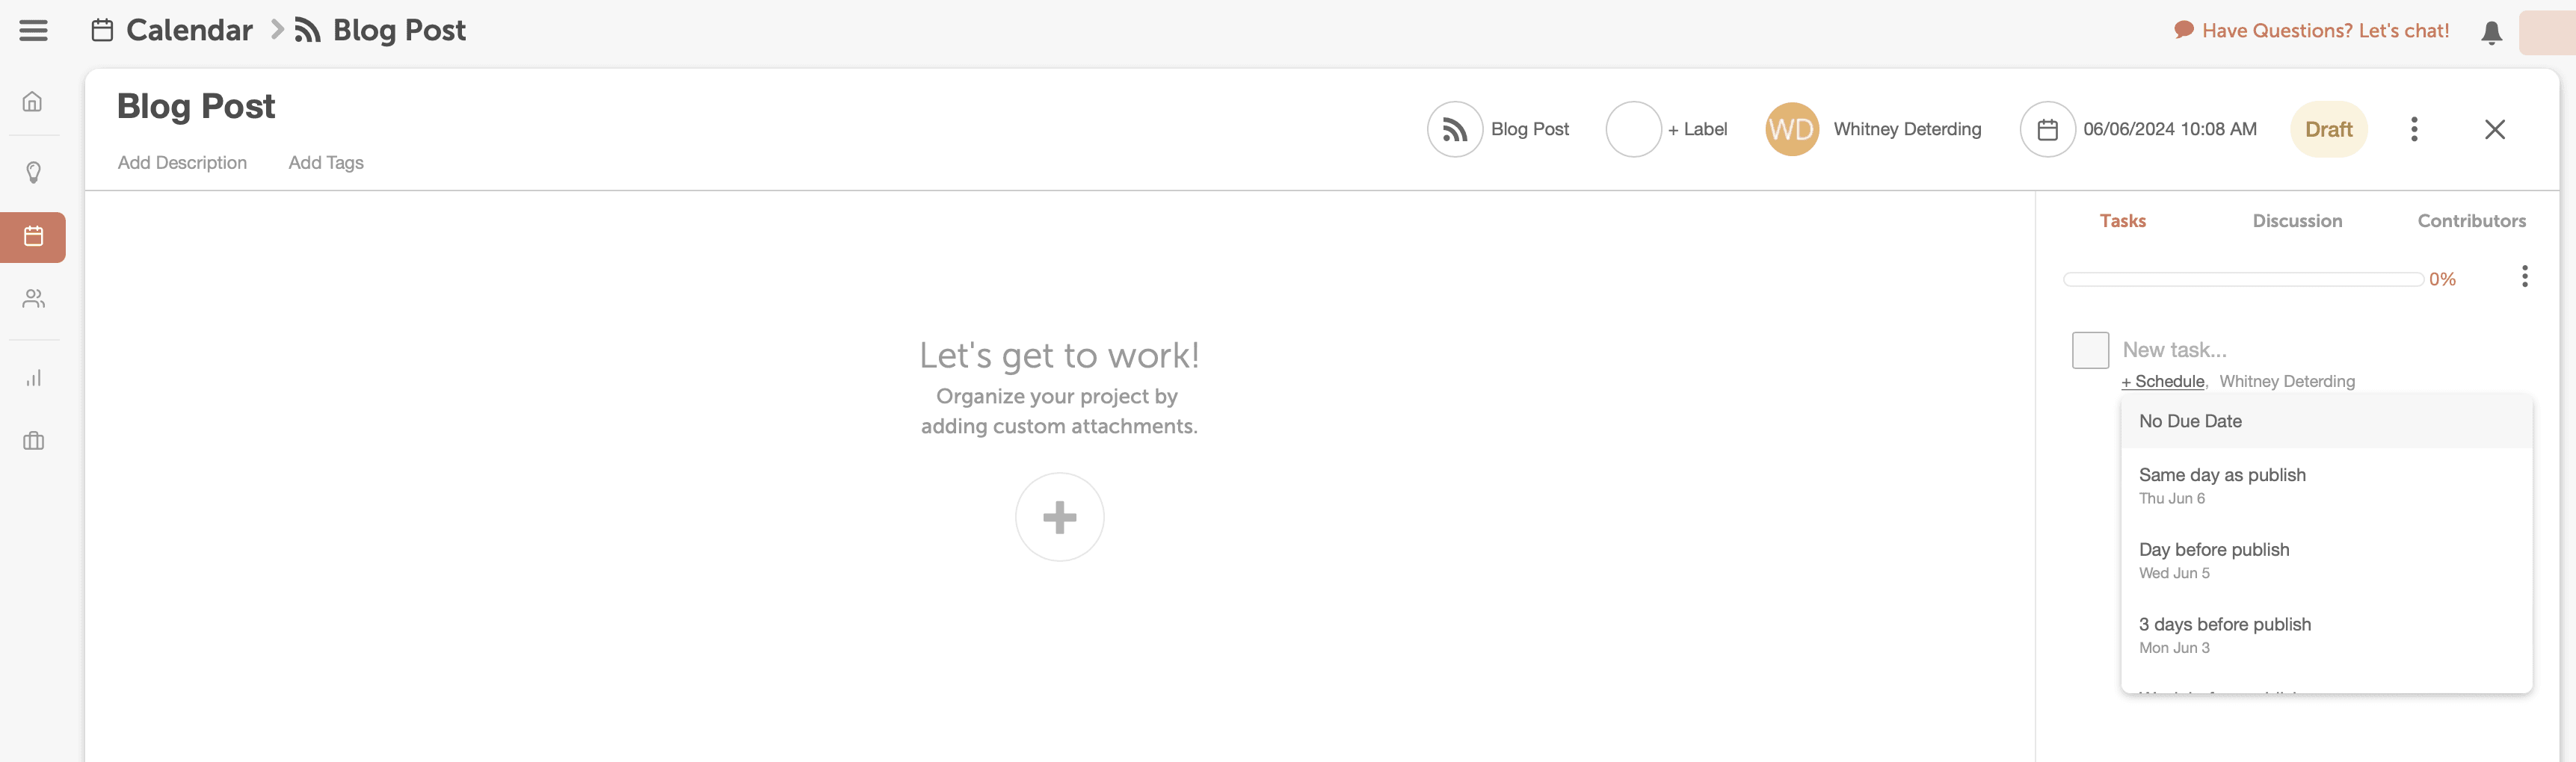Open notifications bell
Viewport: 2576px width, 762px height.
coord(2491,32)
